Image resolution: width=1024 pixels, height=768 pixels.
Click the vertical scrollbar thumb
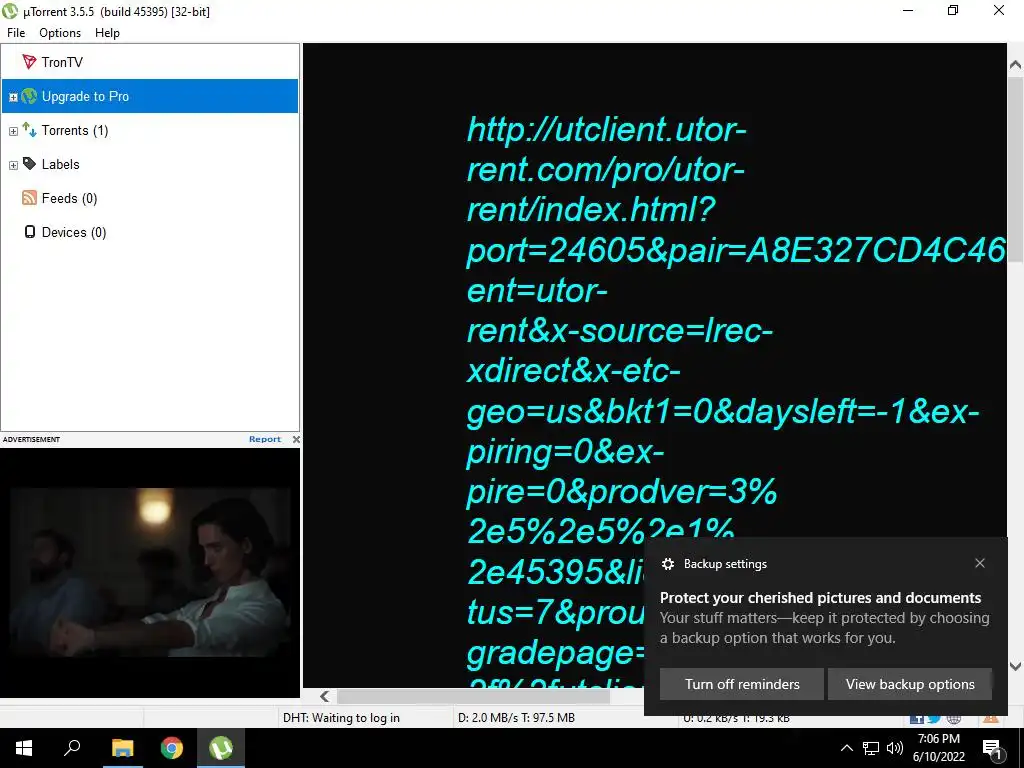1015,168
